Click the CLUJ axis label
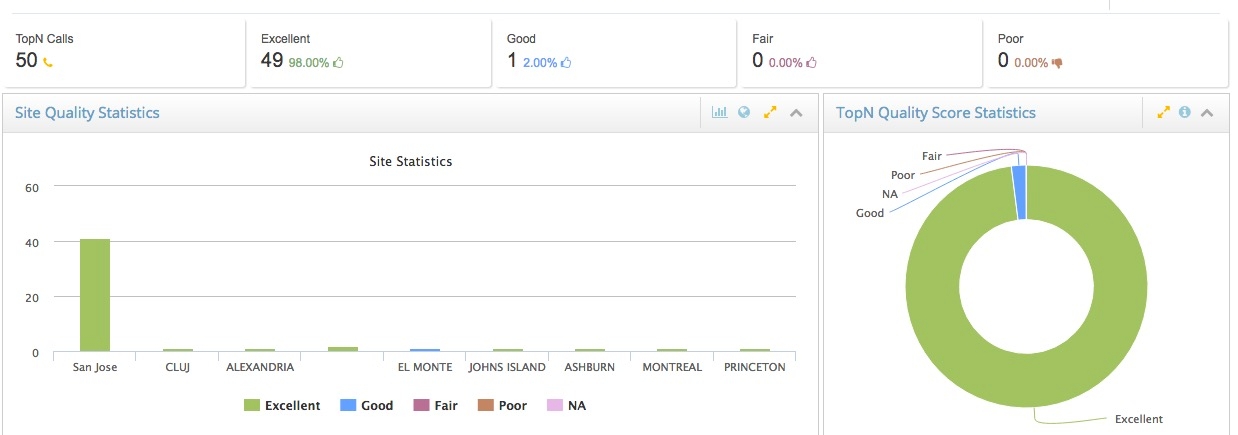 [x=177, y=367]
